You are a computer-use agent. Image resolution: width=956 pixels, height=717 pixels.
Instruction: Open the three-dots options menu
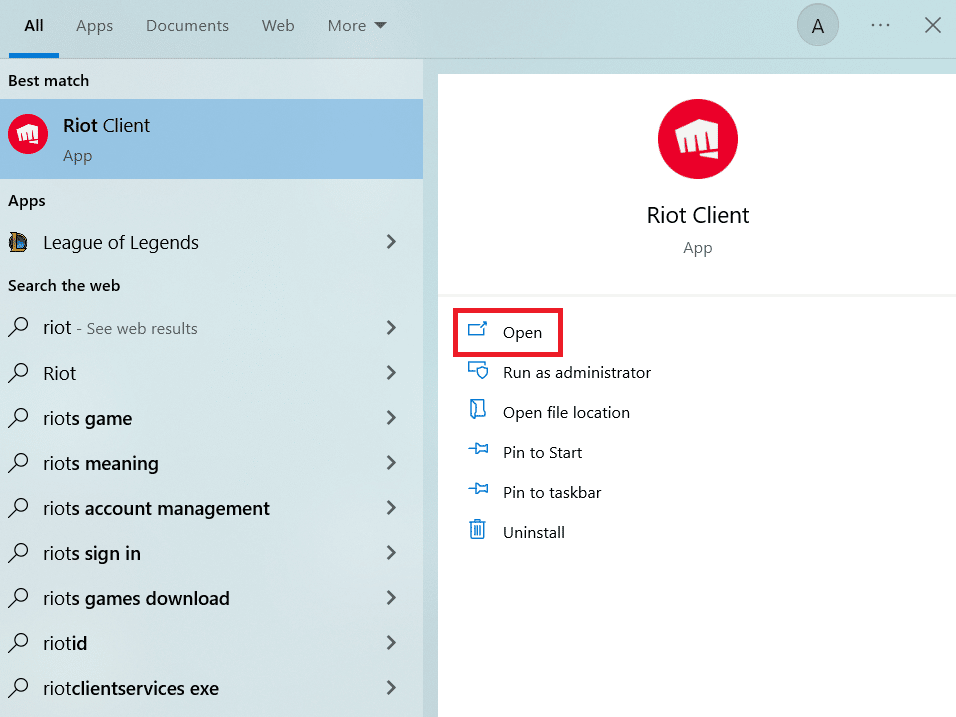pyautogui.click(x=880, y=25)
